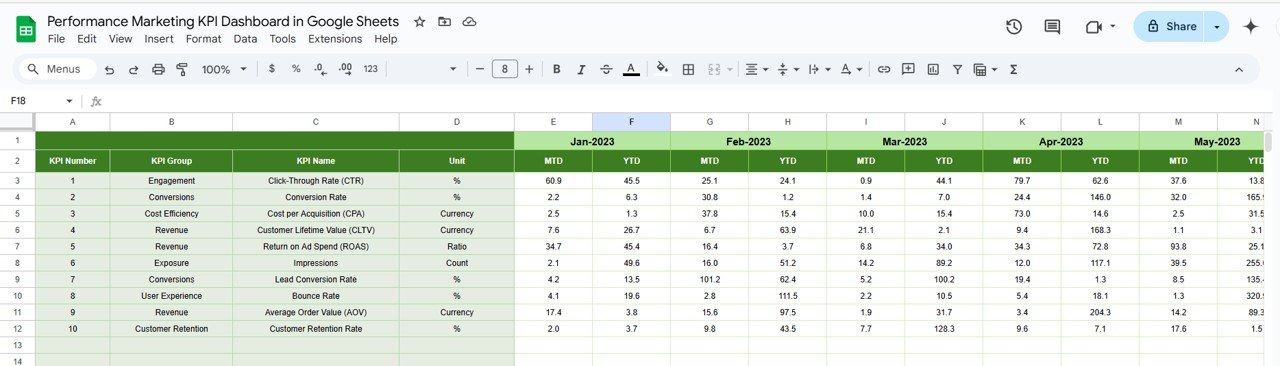1280x366 pixels.
Task: Open more number formats 123
Action: click(371, 69)
